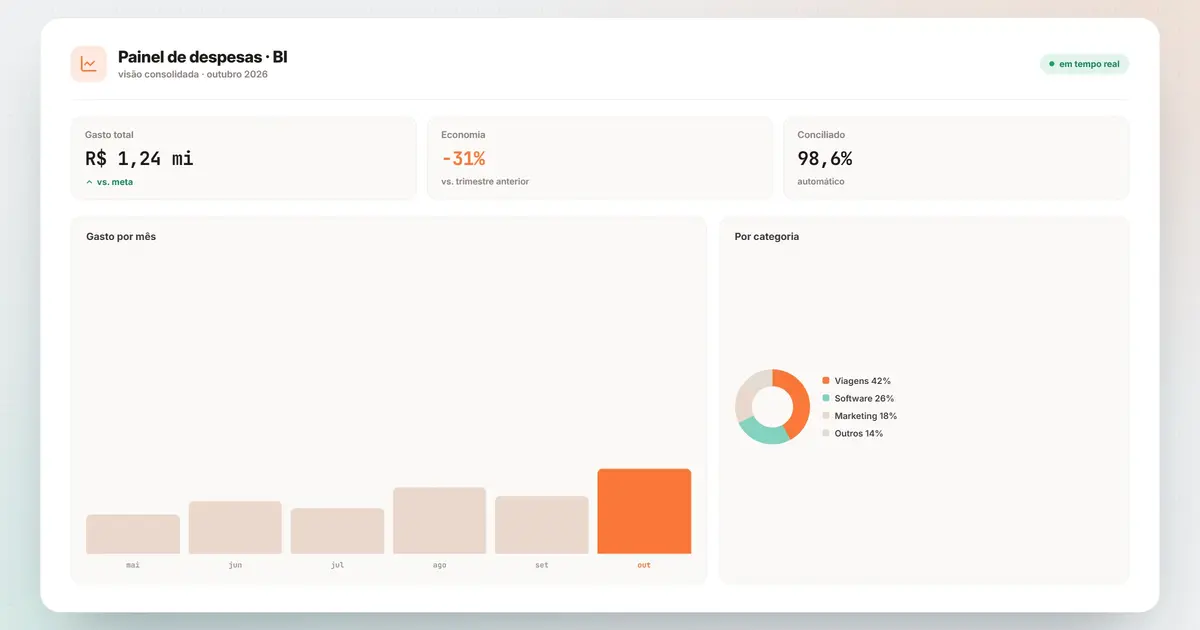Click the '98,6%' reconciled value
1200x630 pixels.
825,158
